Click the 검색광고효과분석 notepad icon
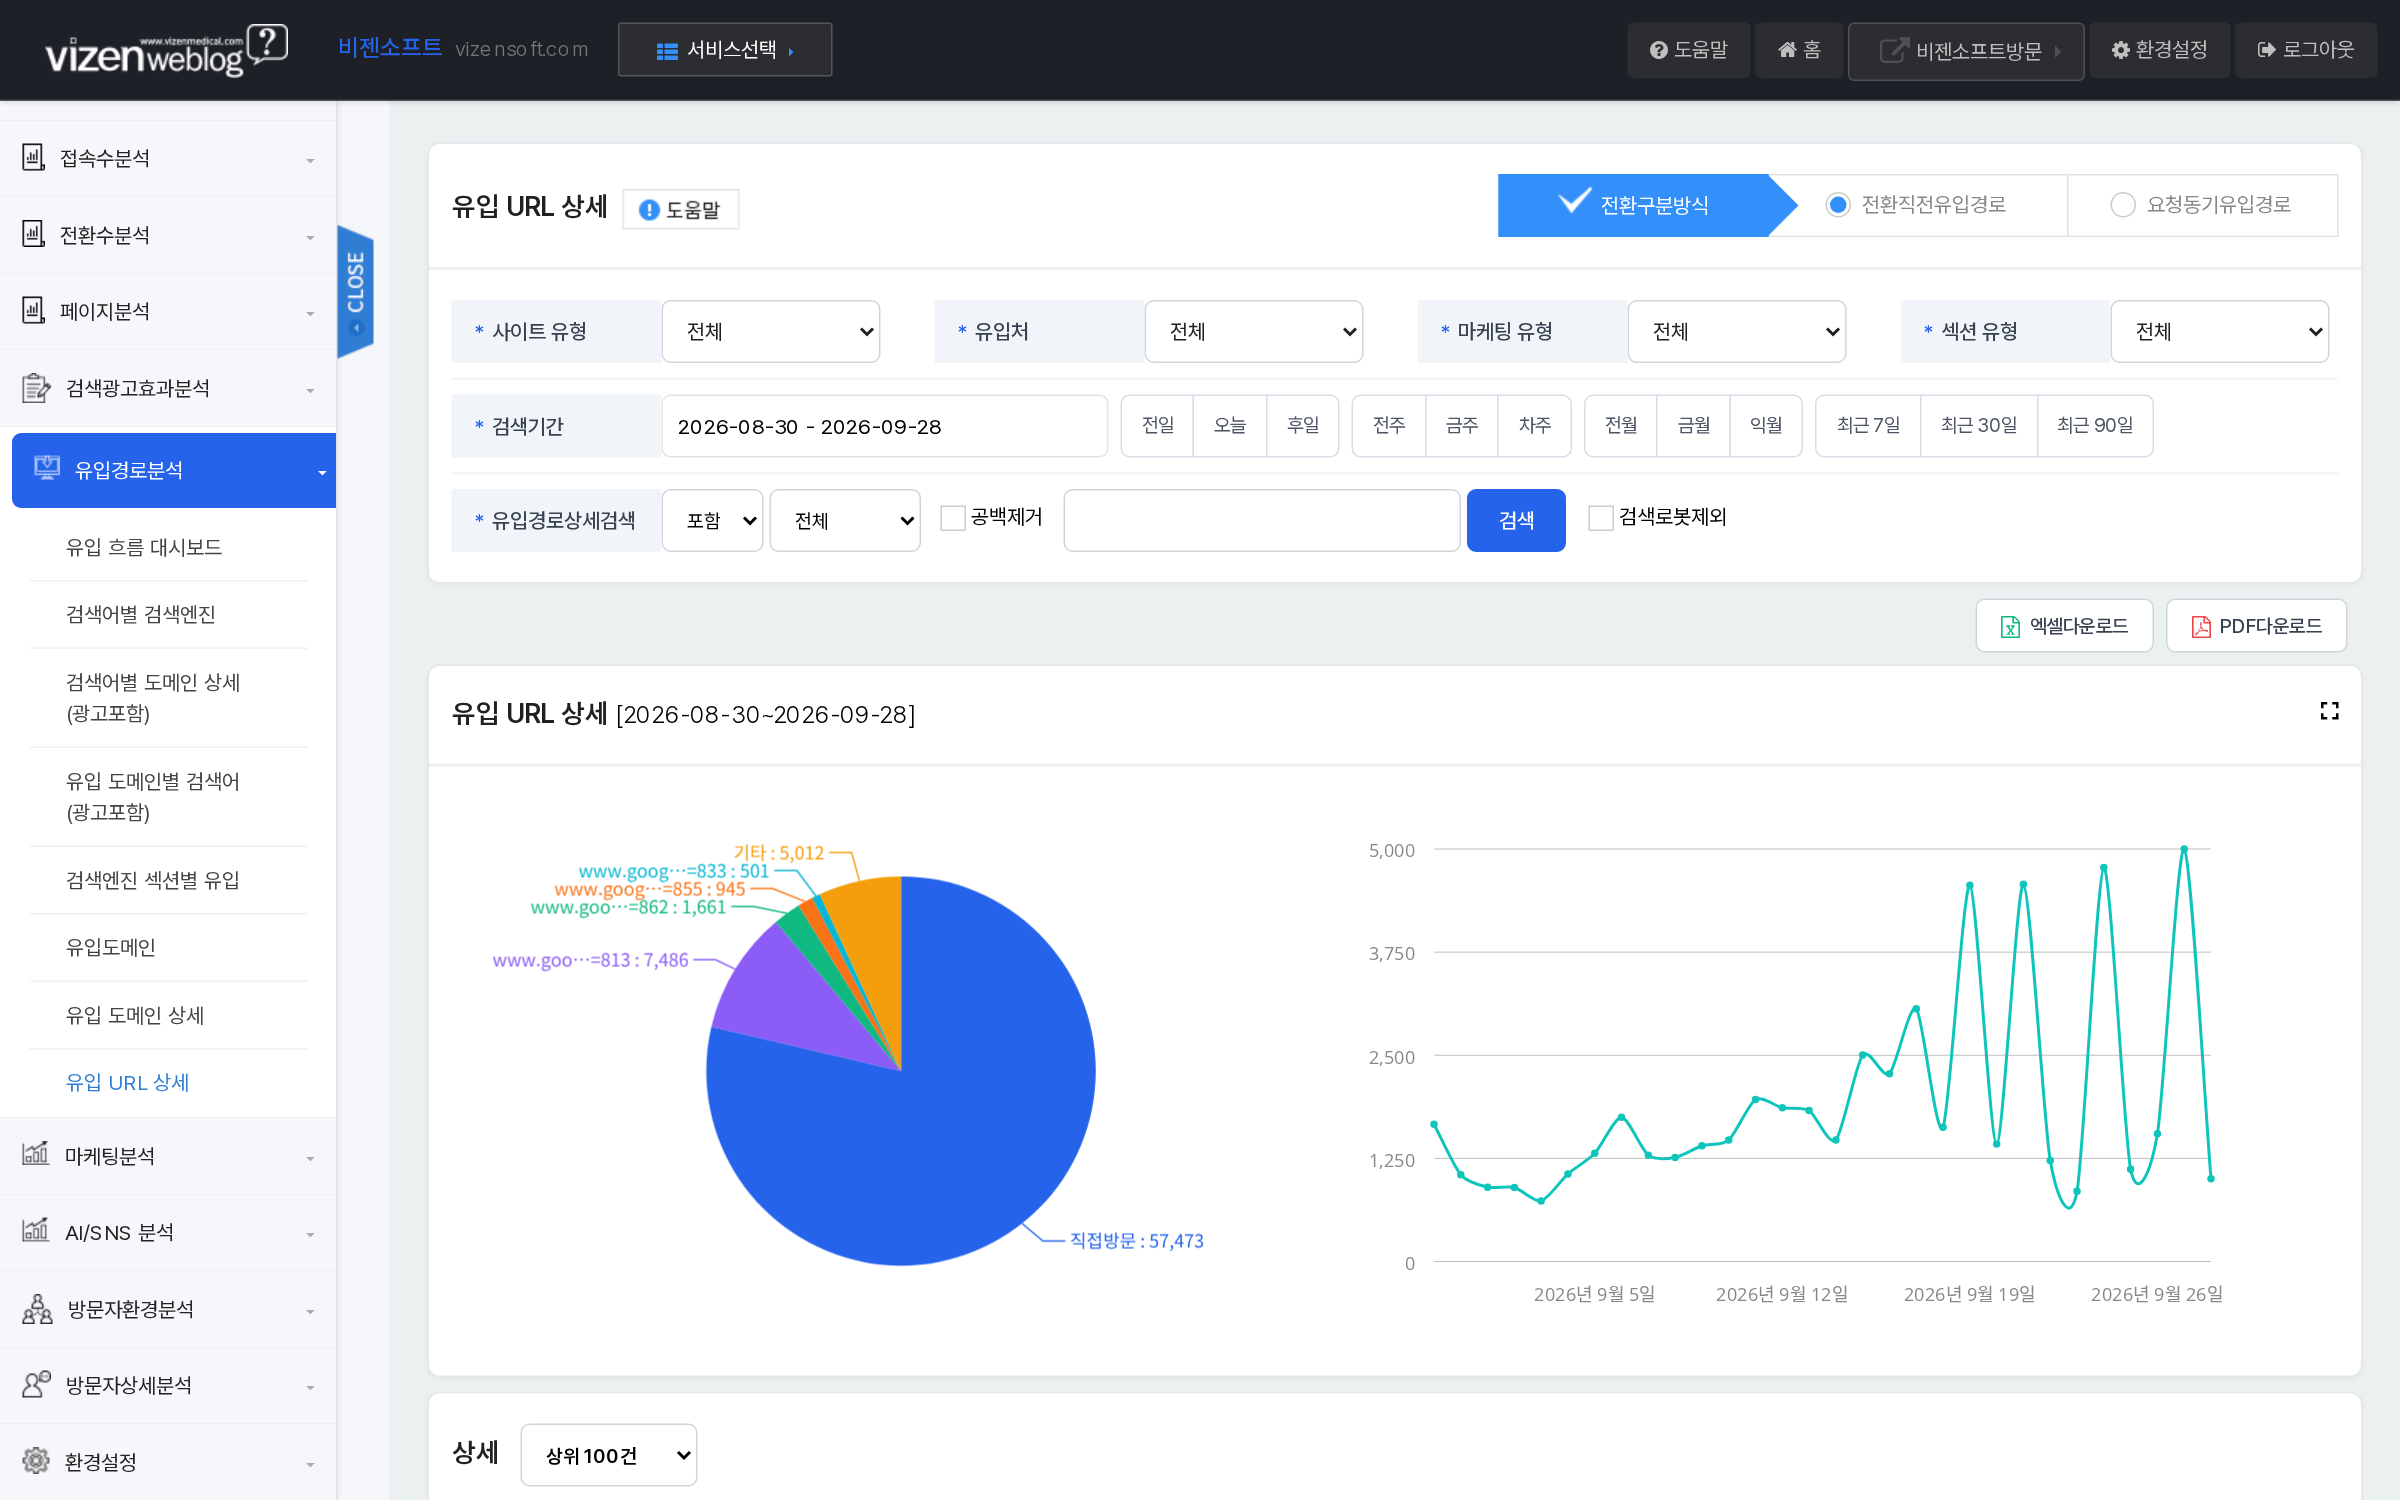The width and height of the screenshot is (2400, 1500). pos(35,387)
